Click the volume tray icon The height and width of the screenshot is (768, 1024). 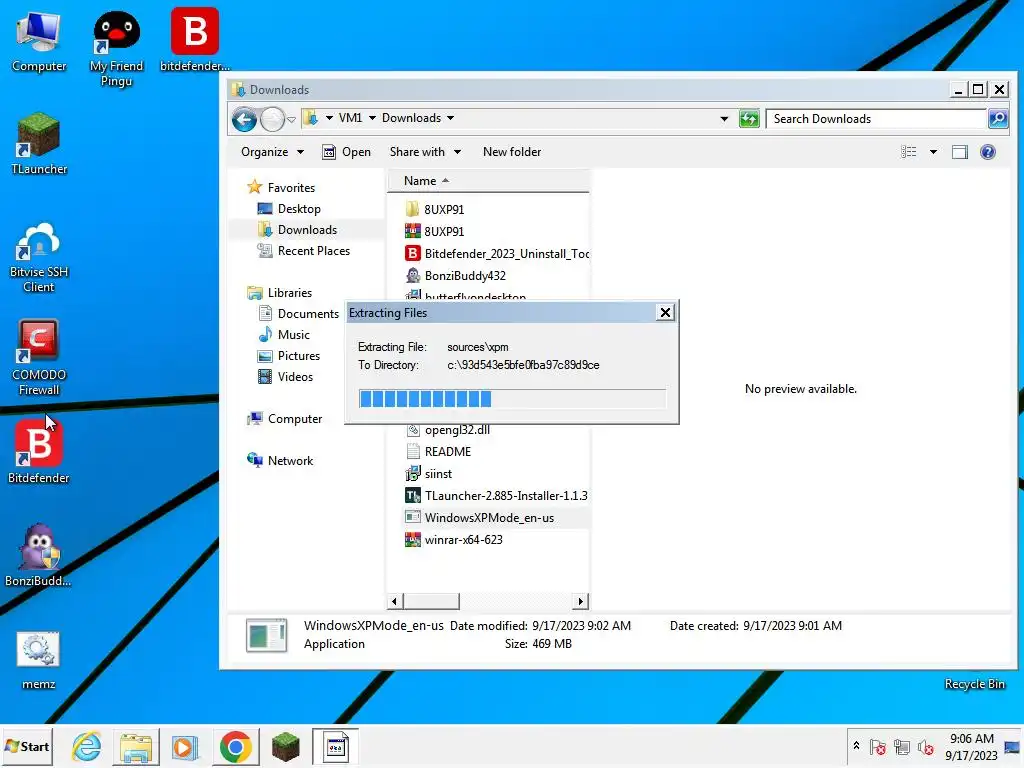(x=925, y=746)
